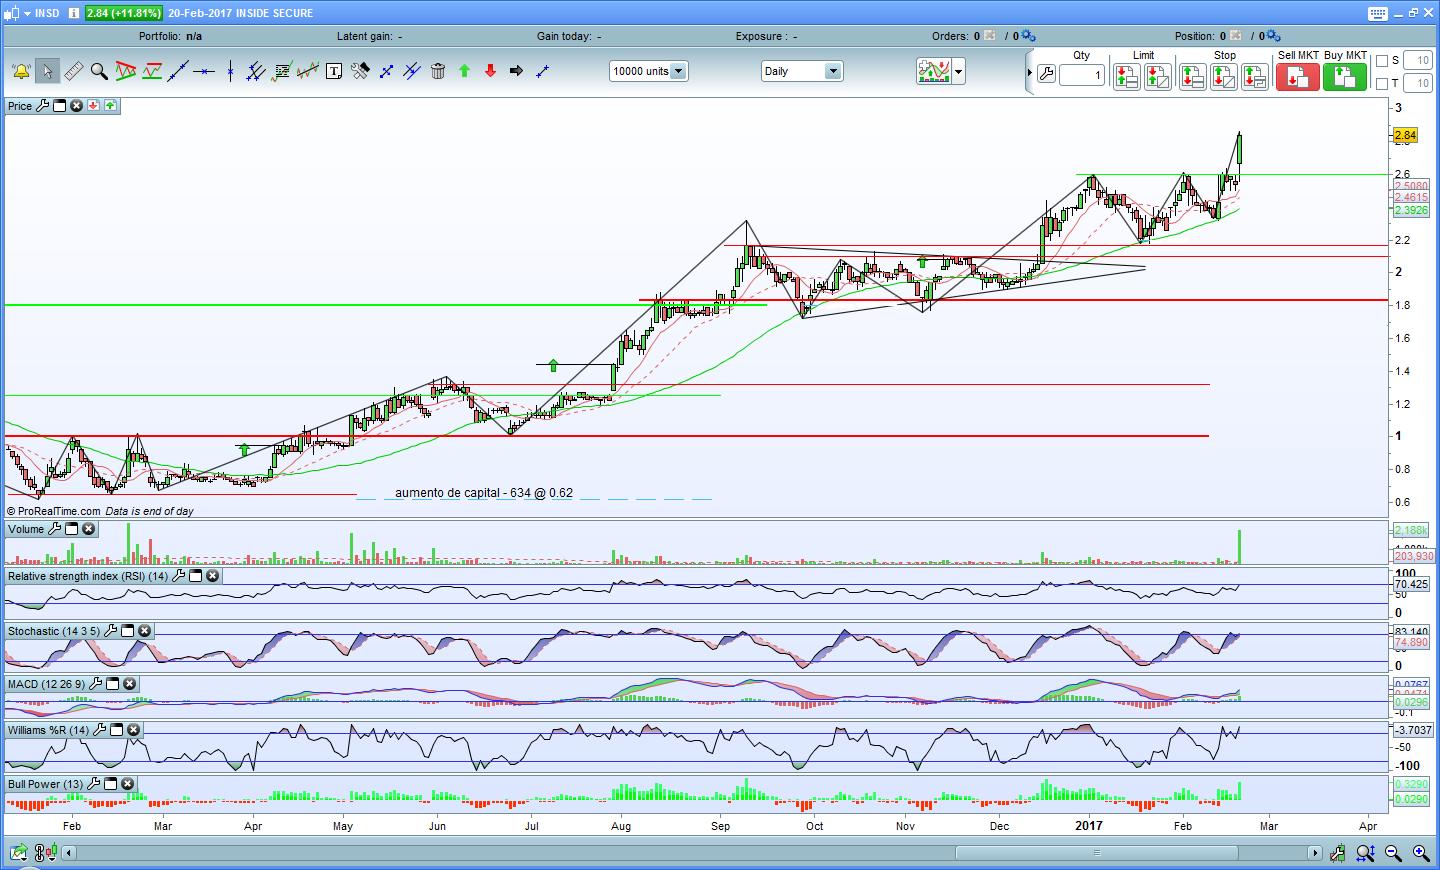The height and width of the screenshot is (870, 1440).
Task: Click the add indicator button with plus
Action: (933, 71)
